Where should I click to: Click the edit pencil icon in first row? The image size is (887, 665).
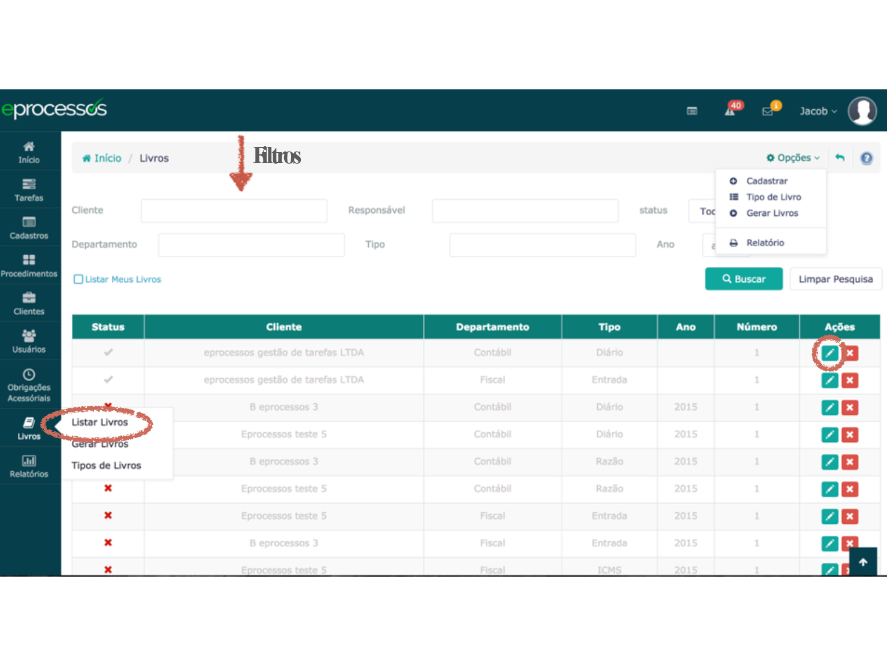pyautogui.click(x=829, y=353)
